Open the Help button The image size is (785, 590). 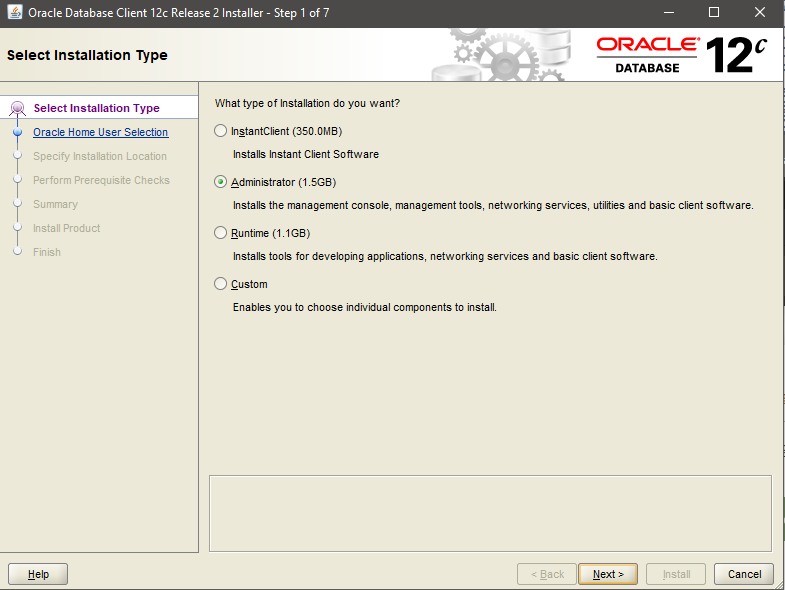click(38, 574)
